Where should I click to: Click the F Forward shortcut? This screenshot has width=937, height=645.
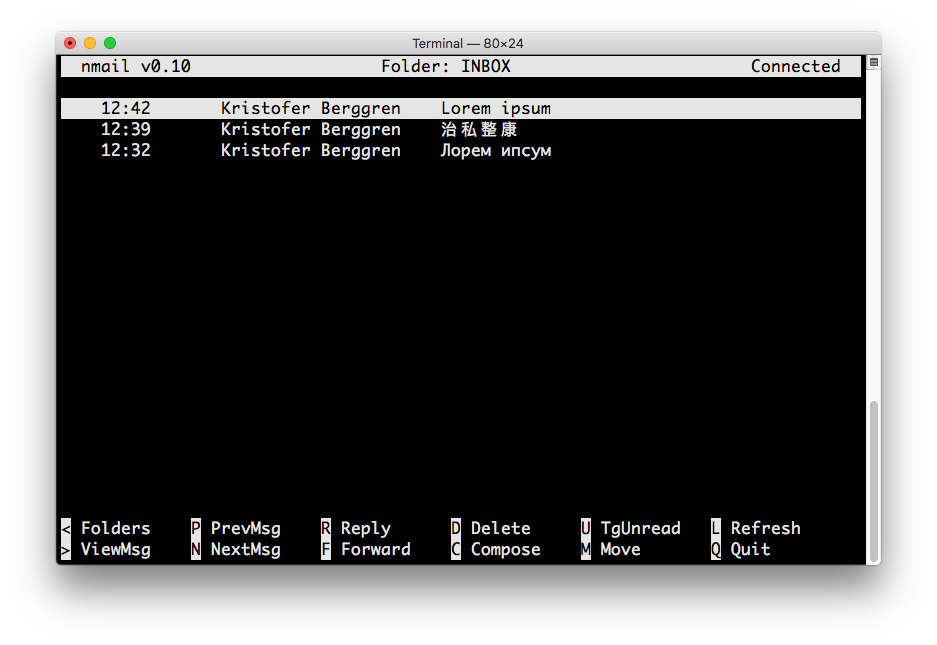pyautogui.click(x=366, y=549)
